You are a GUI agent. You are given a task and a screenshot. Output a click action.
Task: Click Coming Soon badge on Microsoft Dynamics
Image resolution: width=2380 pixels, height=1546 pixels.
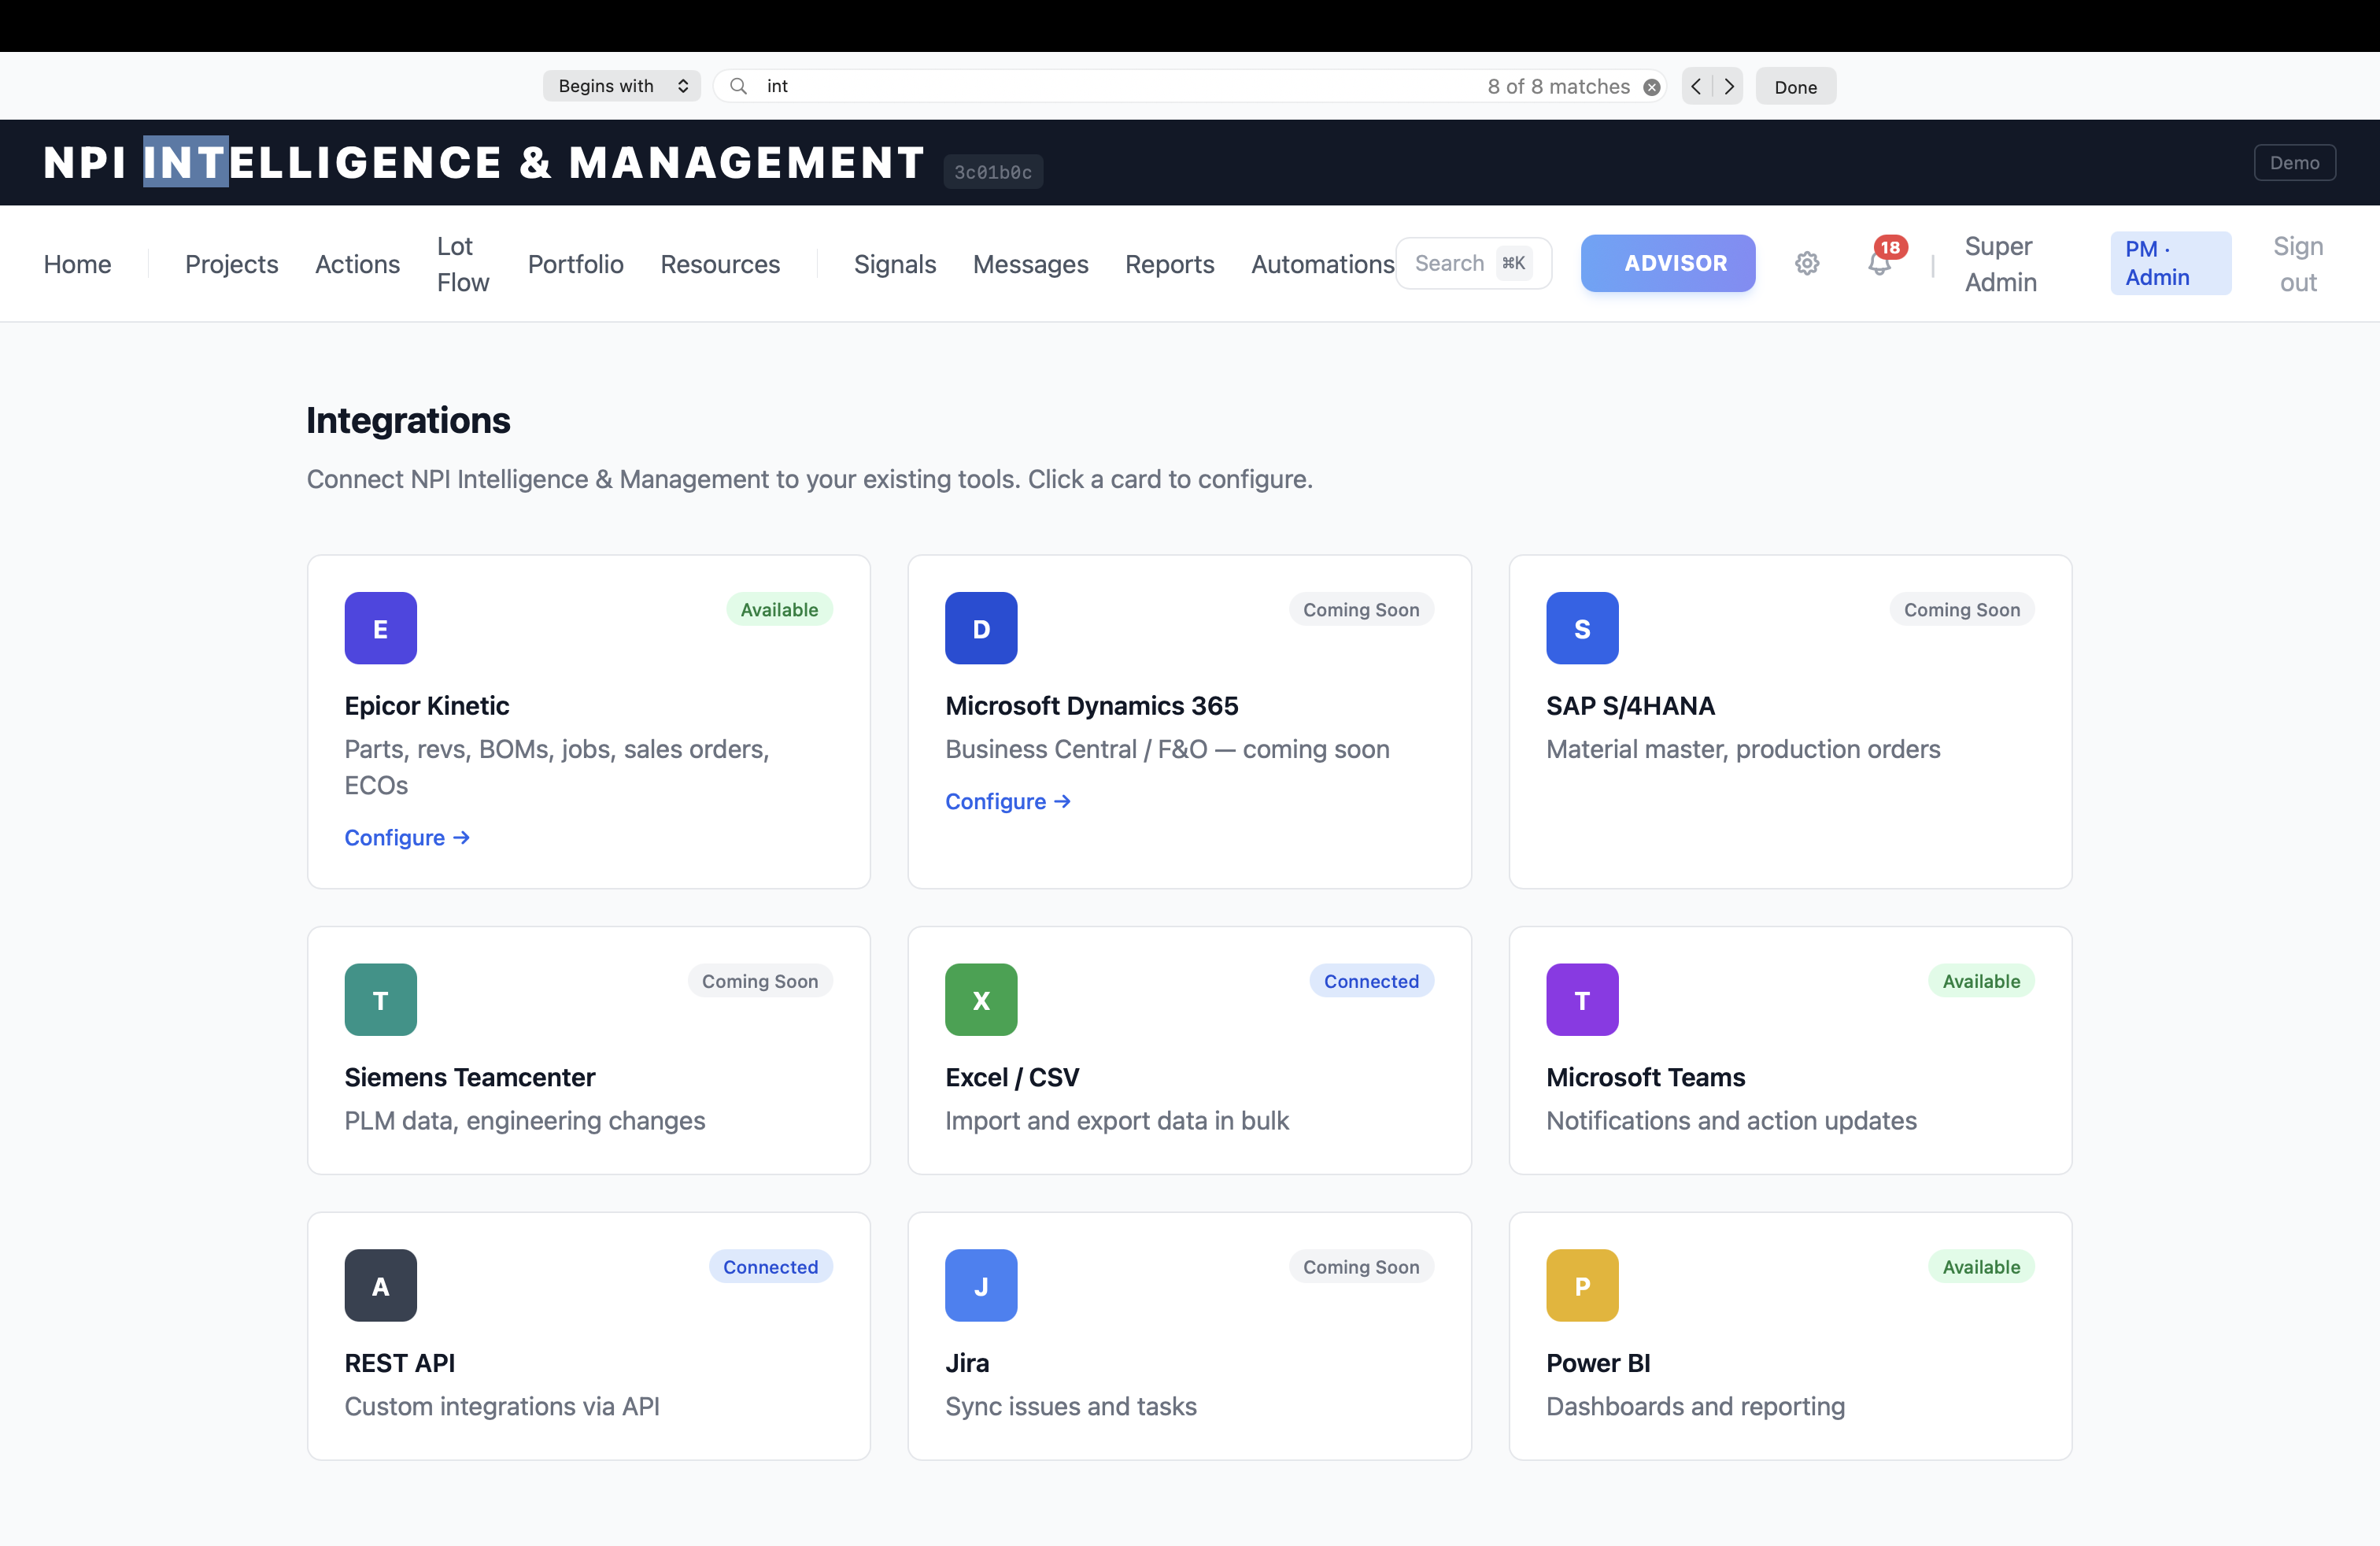(1361, 609)
